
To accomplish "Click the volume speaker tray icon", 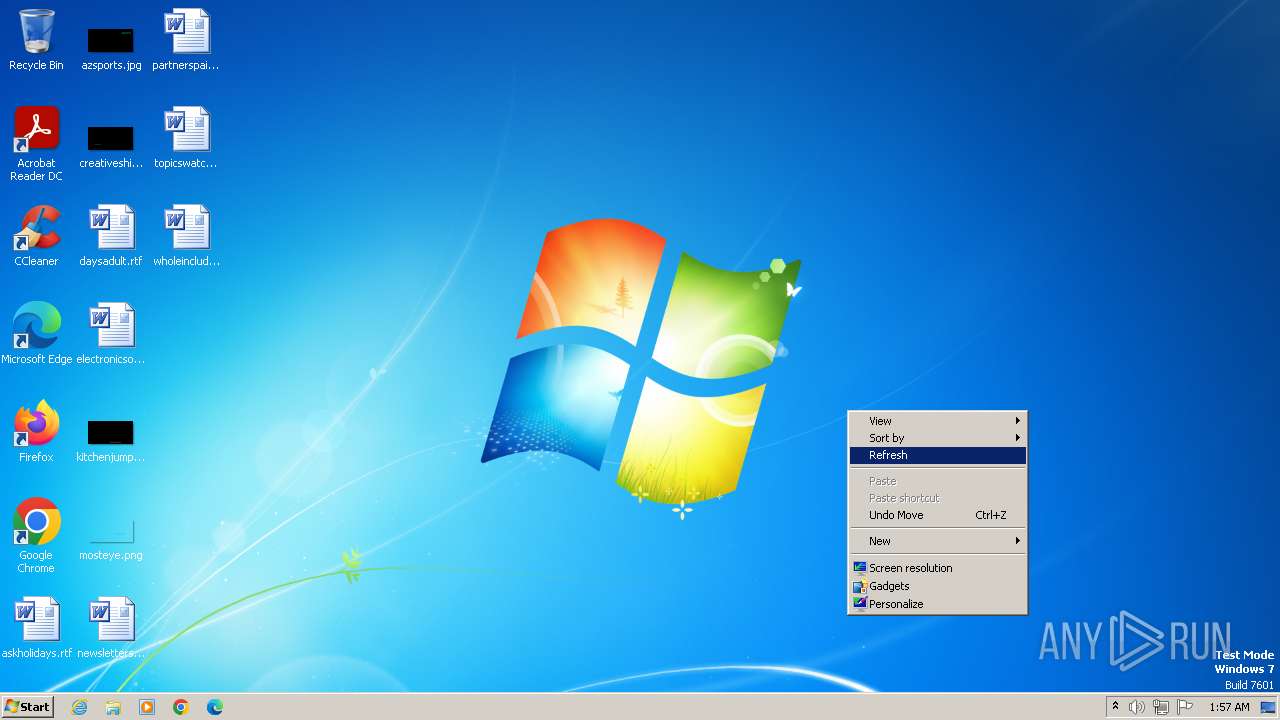I will click(x=1137, y=707).
